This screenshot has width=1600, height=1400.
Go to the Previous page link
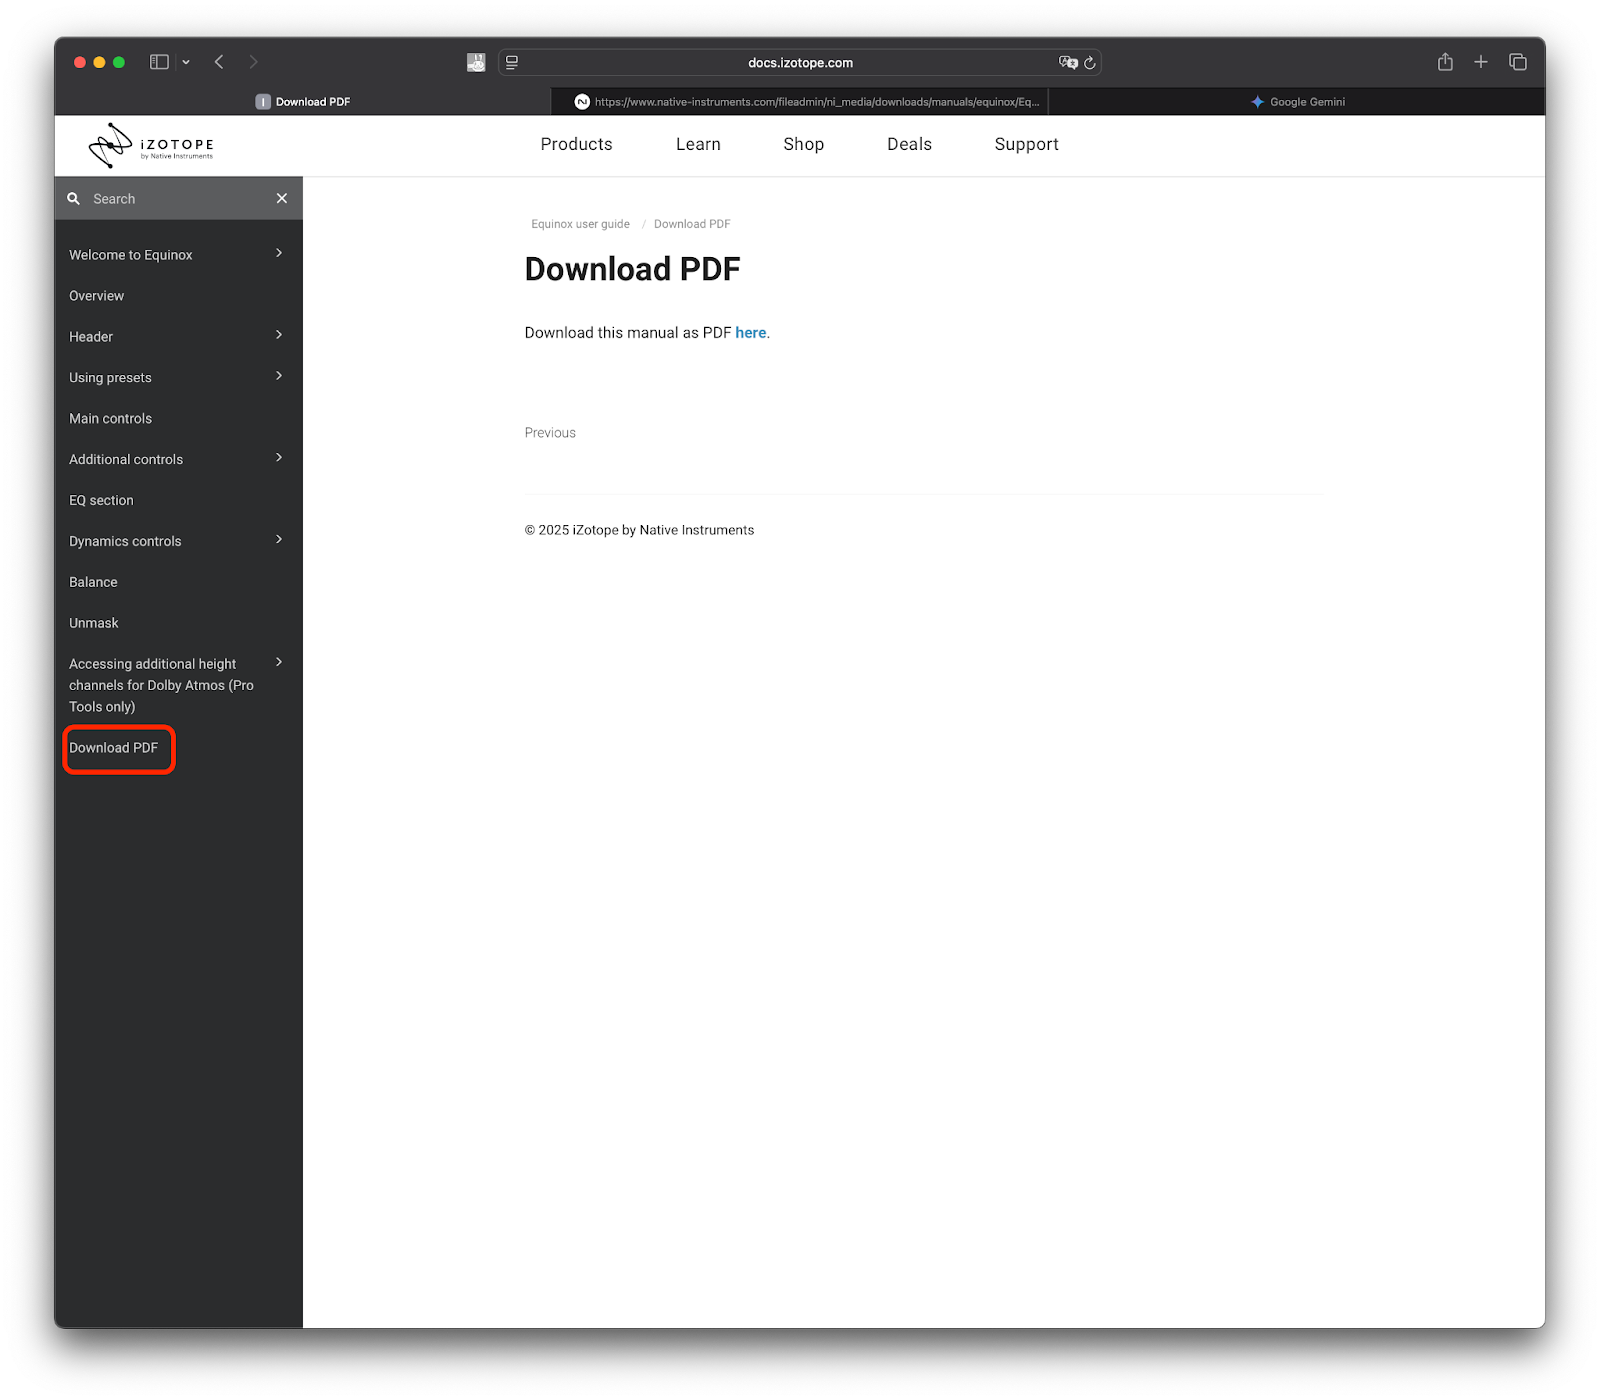[550, 433]
